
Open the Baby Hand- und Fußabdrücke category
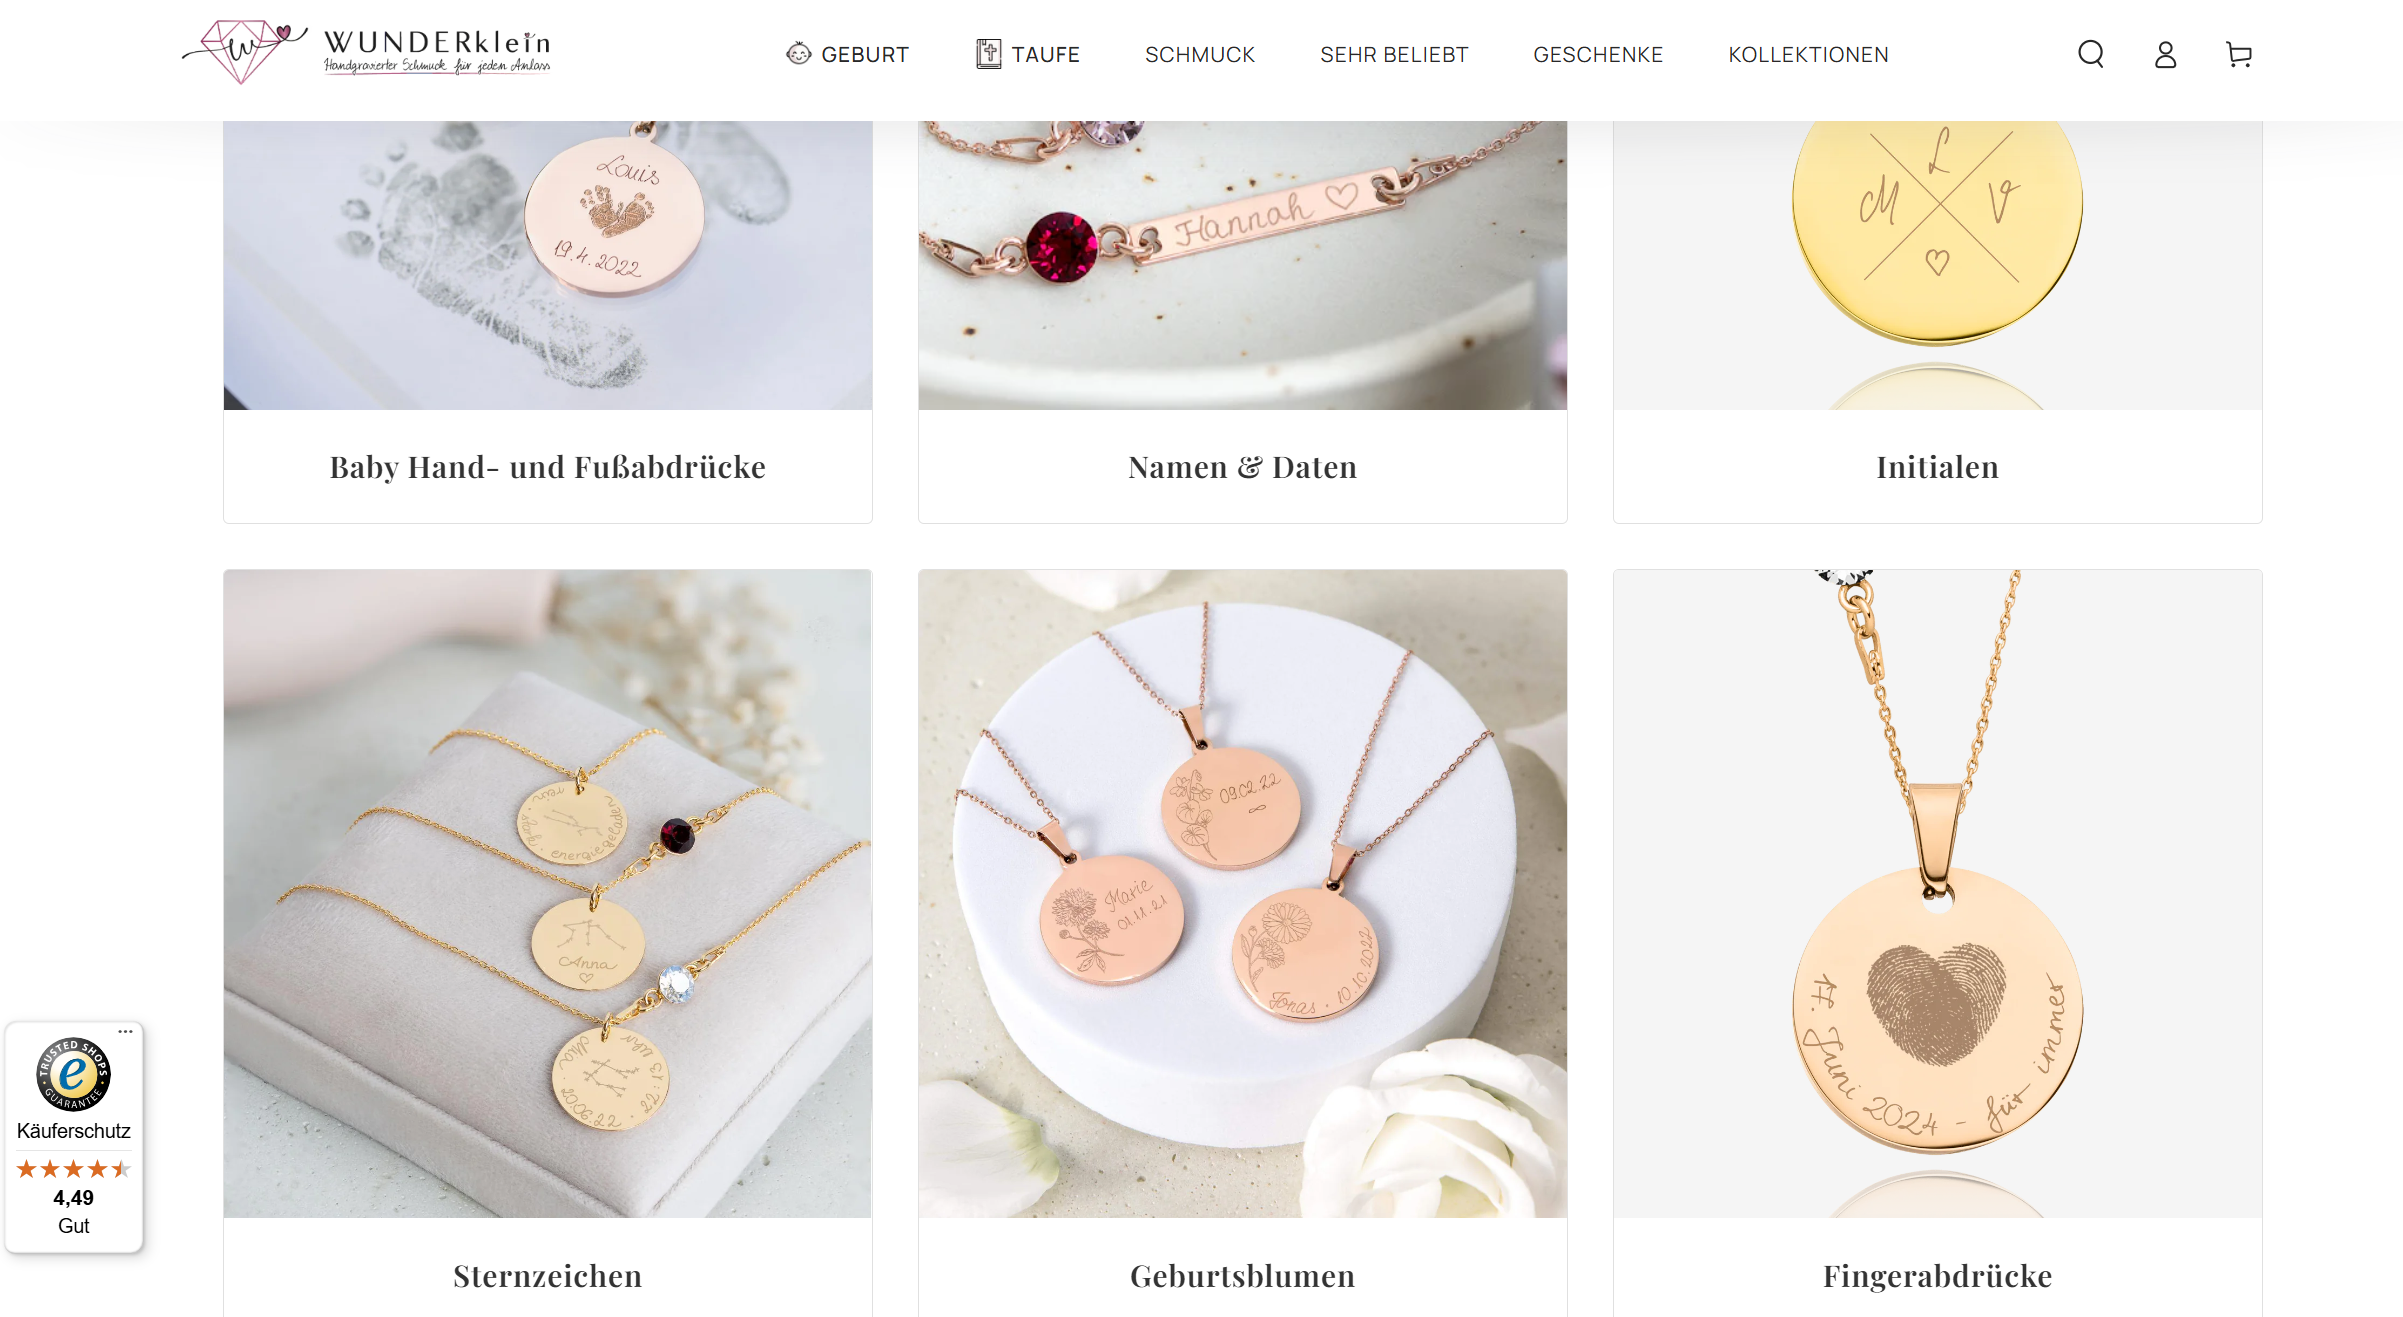[548, 467]
